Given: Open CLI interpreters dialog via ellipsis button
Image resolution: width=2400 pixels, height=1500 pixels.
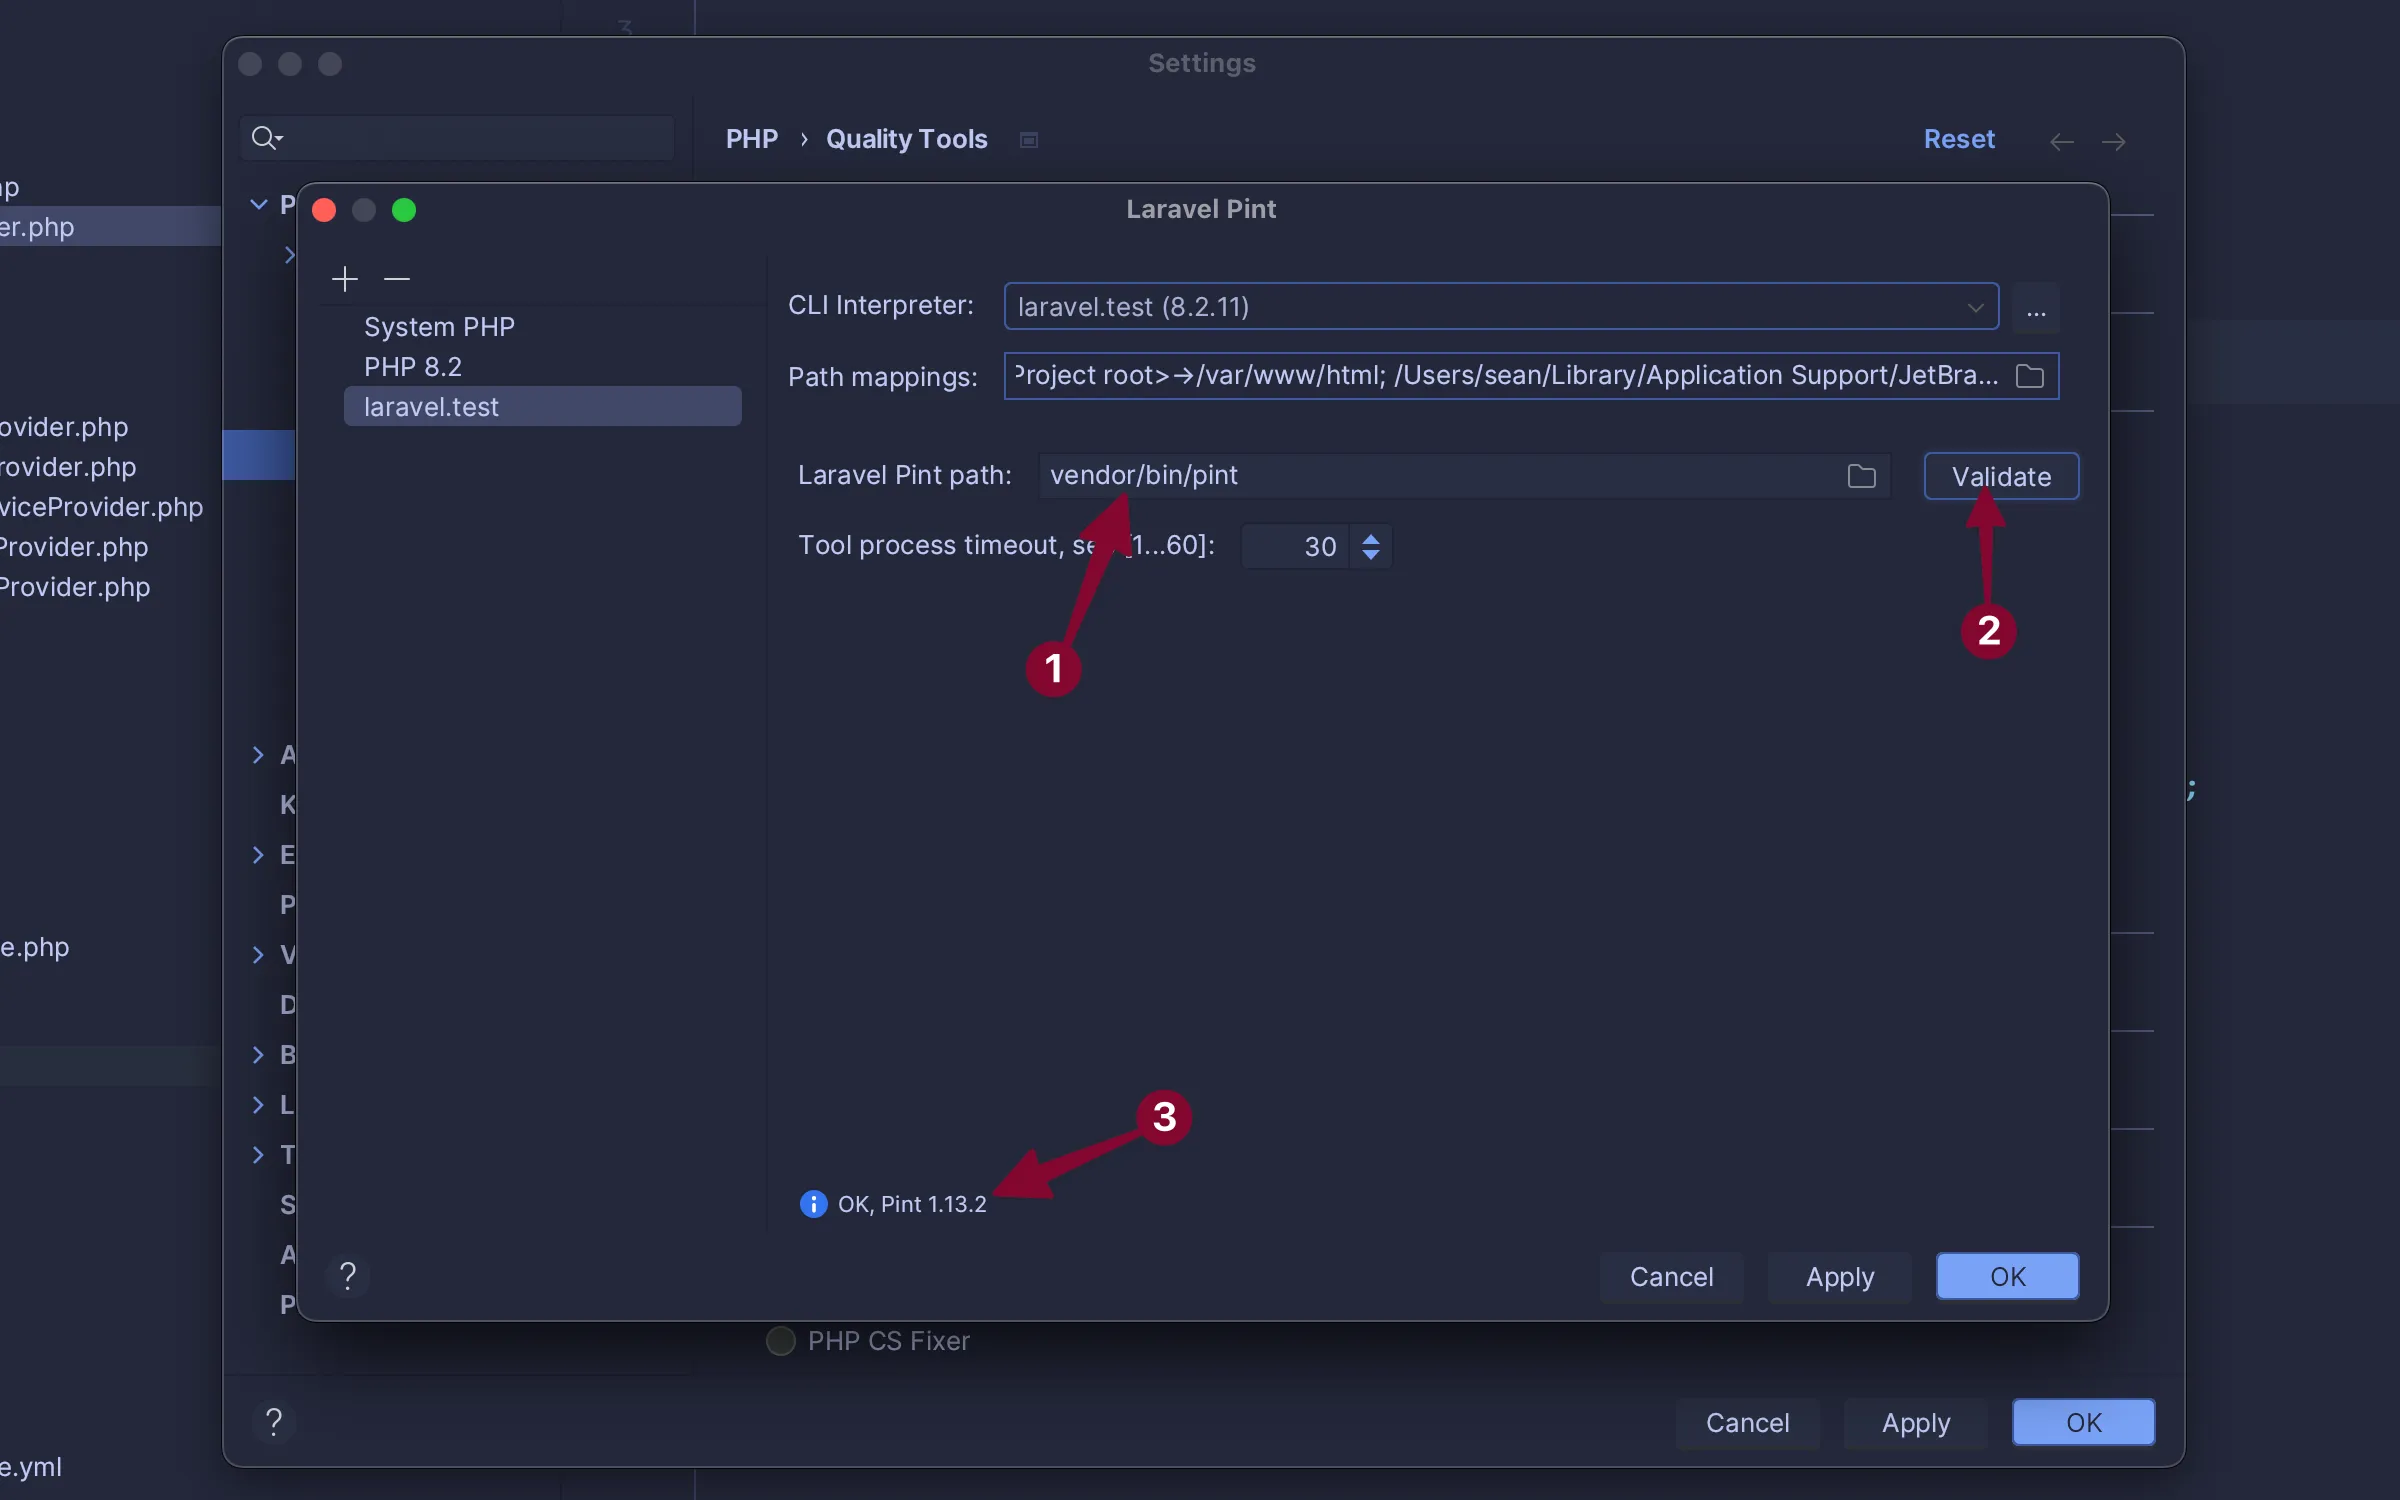Looking at the screenshot, I should click(2036, 307).
